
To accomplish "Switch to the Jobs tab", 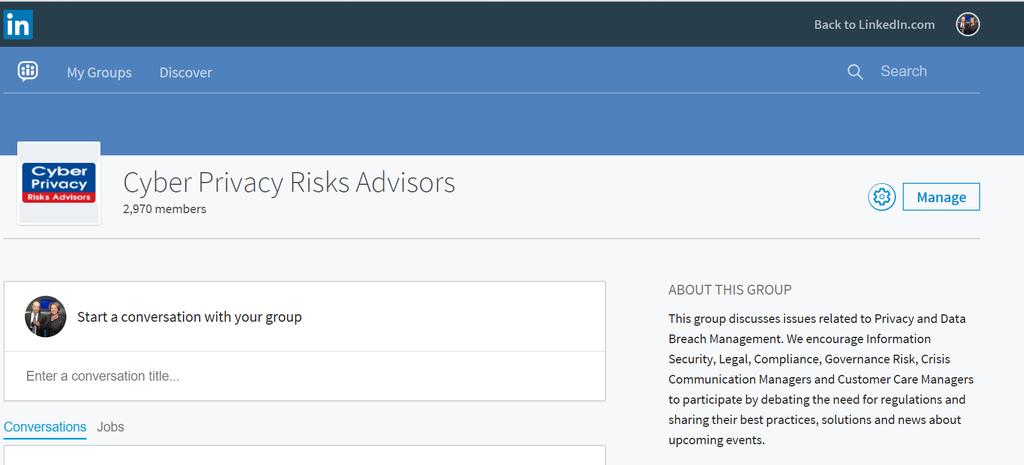I will click(x=110, y=427).
